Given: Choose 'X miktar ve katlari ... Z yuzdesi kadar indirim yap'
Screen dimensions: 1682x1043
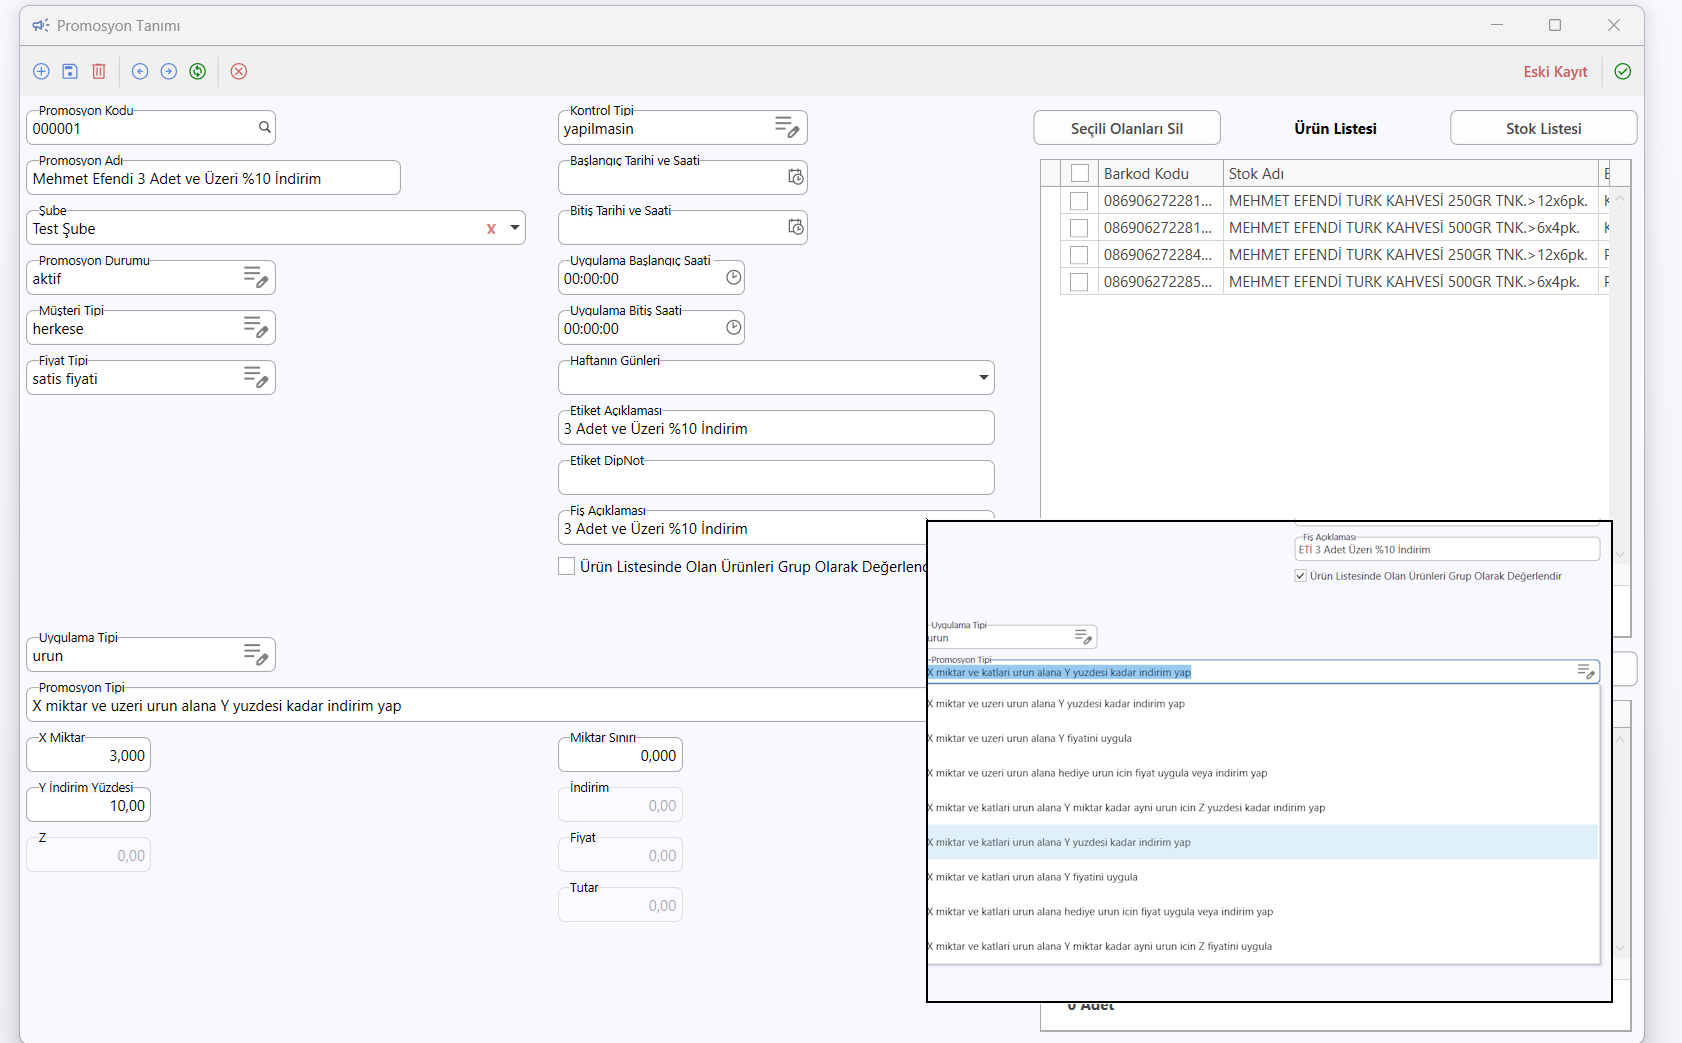Looking at the screenshot, I should tap(1263, 808).
